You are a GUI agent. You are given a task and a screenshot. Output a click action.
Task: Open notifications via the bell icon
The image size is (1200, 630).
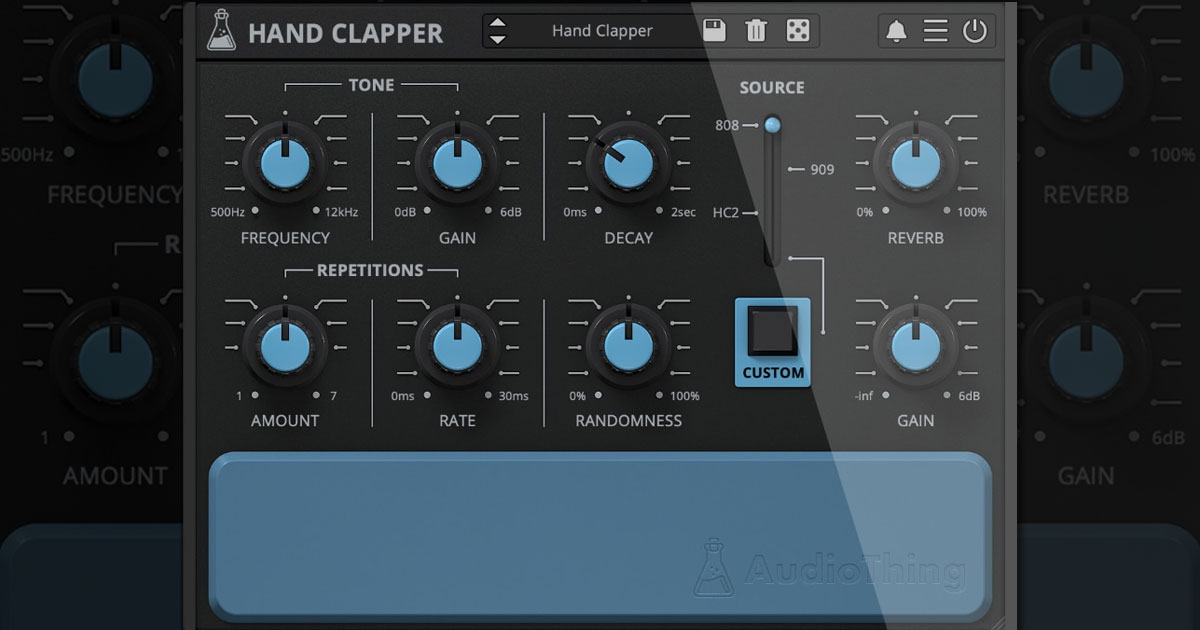coord(897,31)
